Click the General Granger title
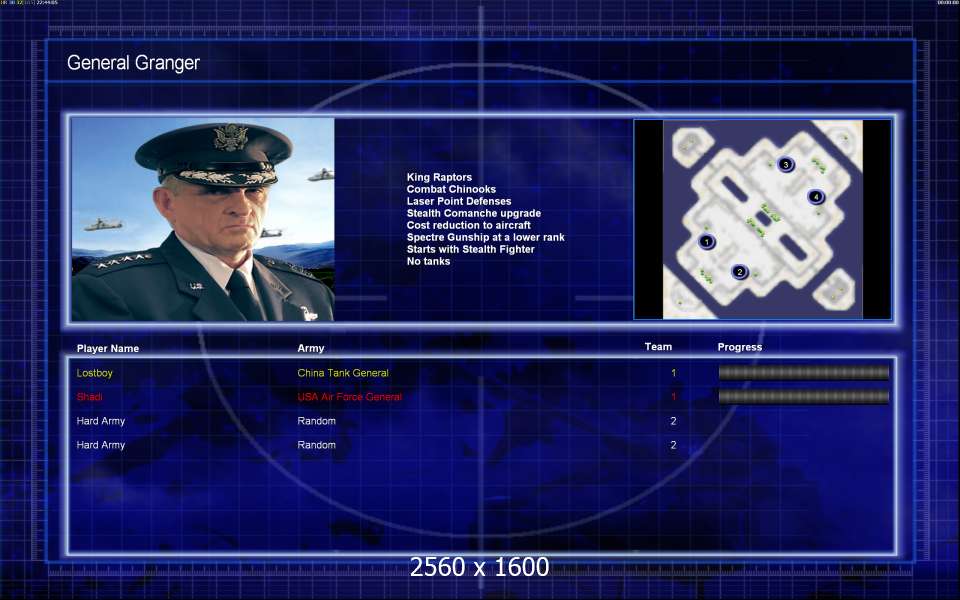The image size is (960, 600). click(133, 62)
